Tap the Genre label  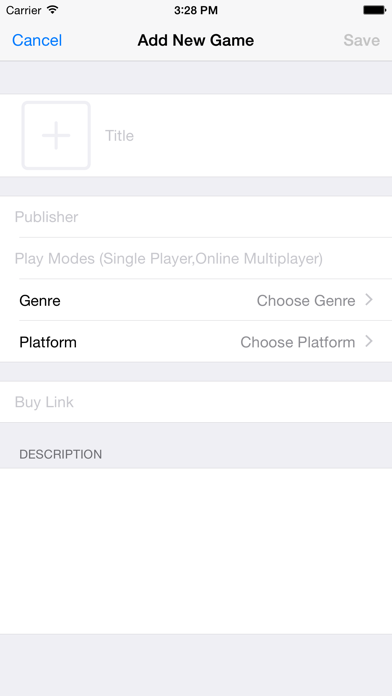click(40, 301)
